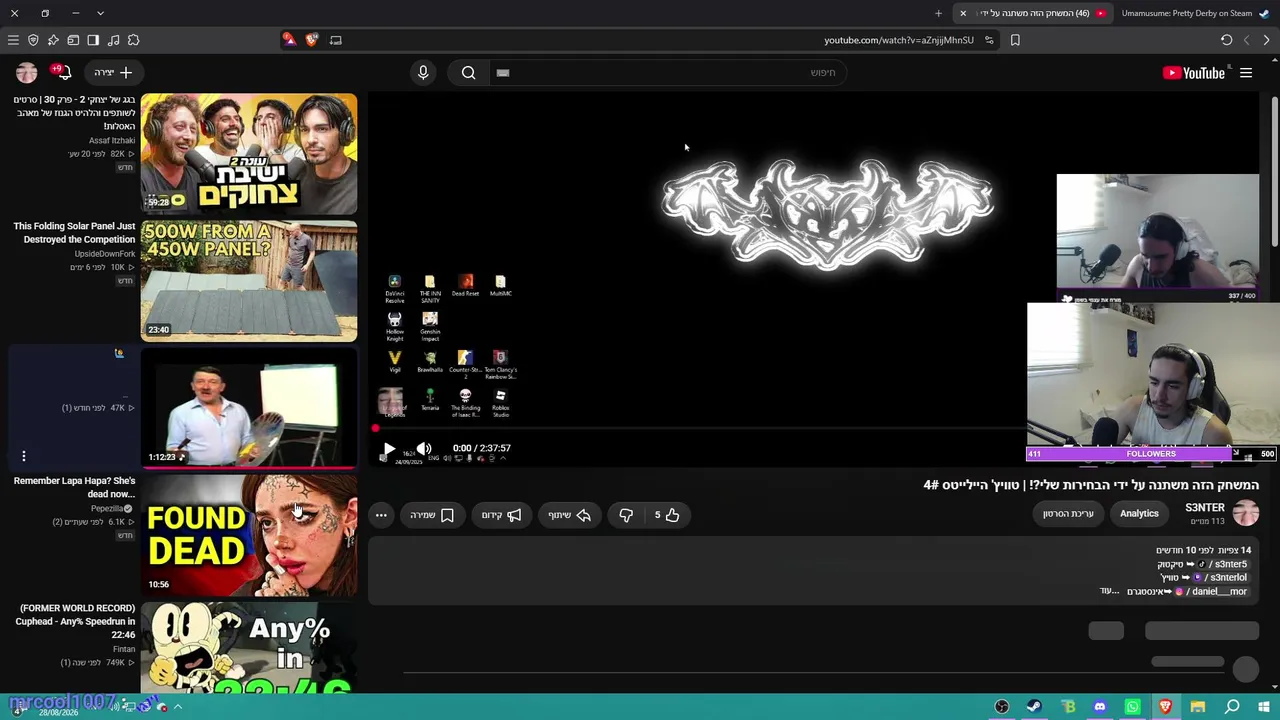This screenshot has width=1280, height=720.
Task: Mute the video volume
Action: [424, 449]
